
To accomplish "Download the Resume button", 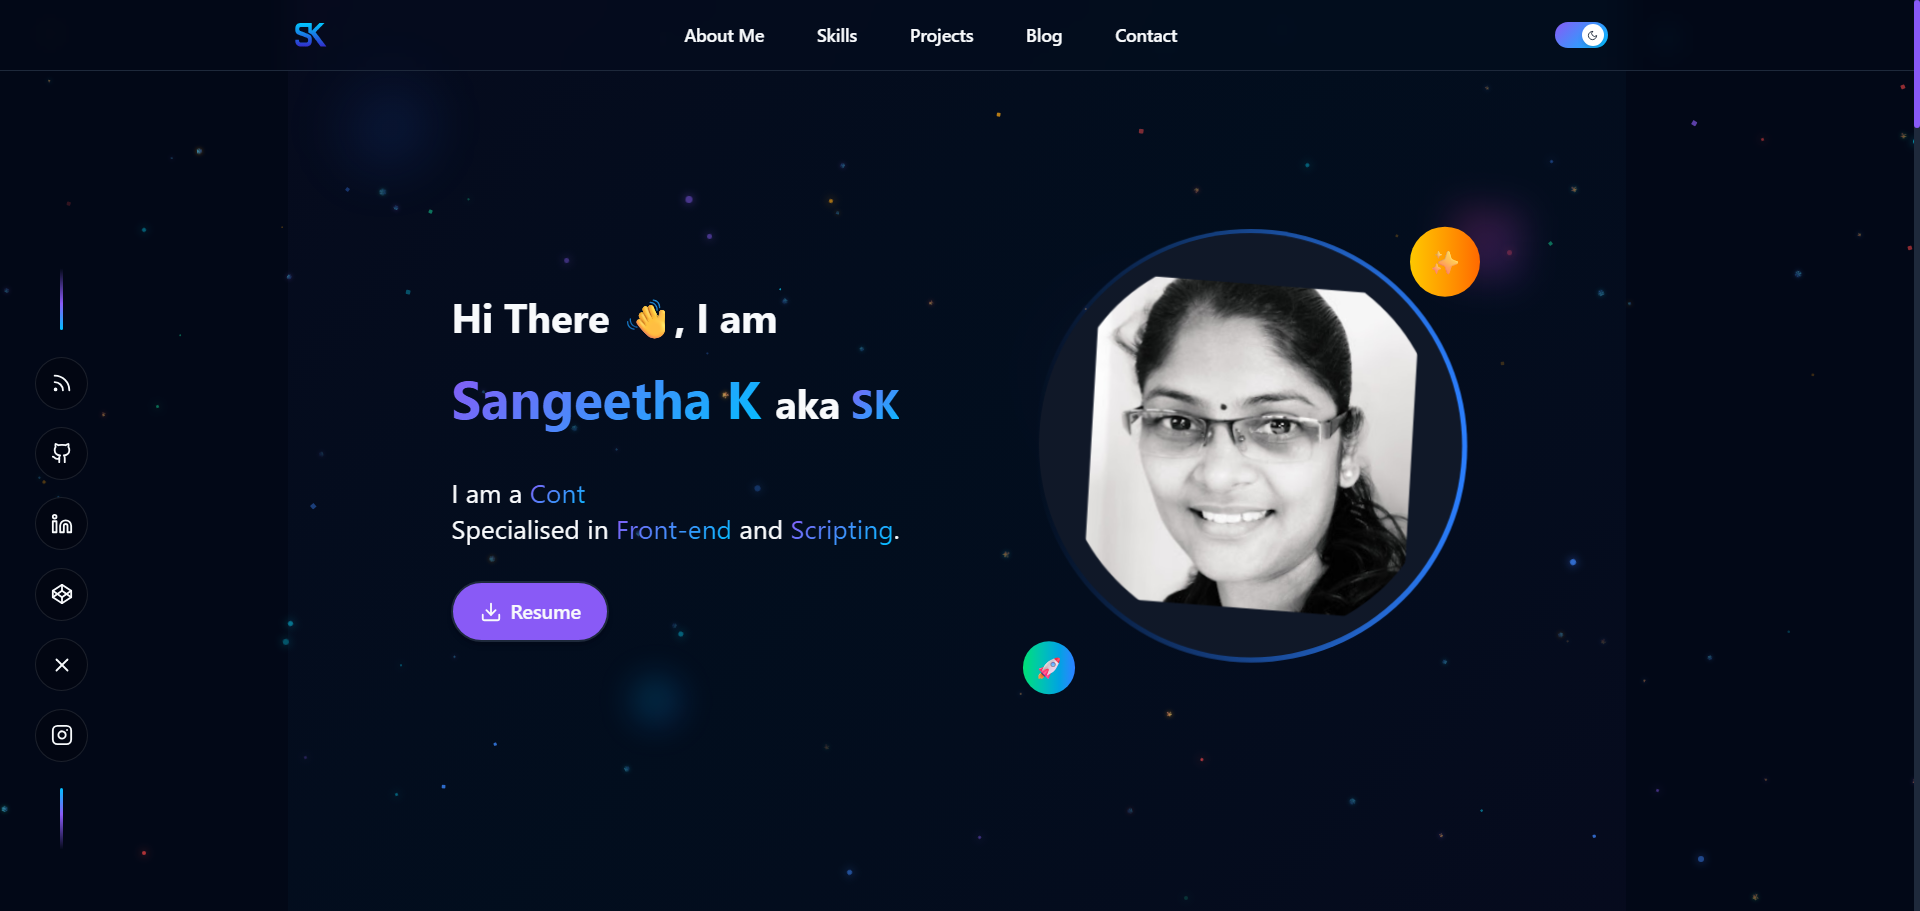I will 530,612.
